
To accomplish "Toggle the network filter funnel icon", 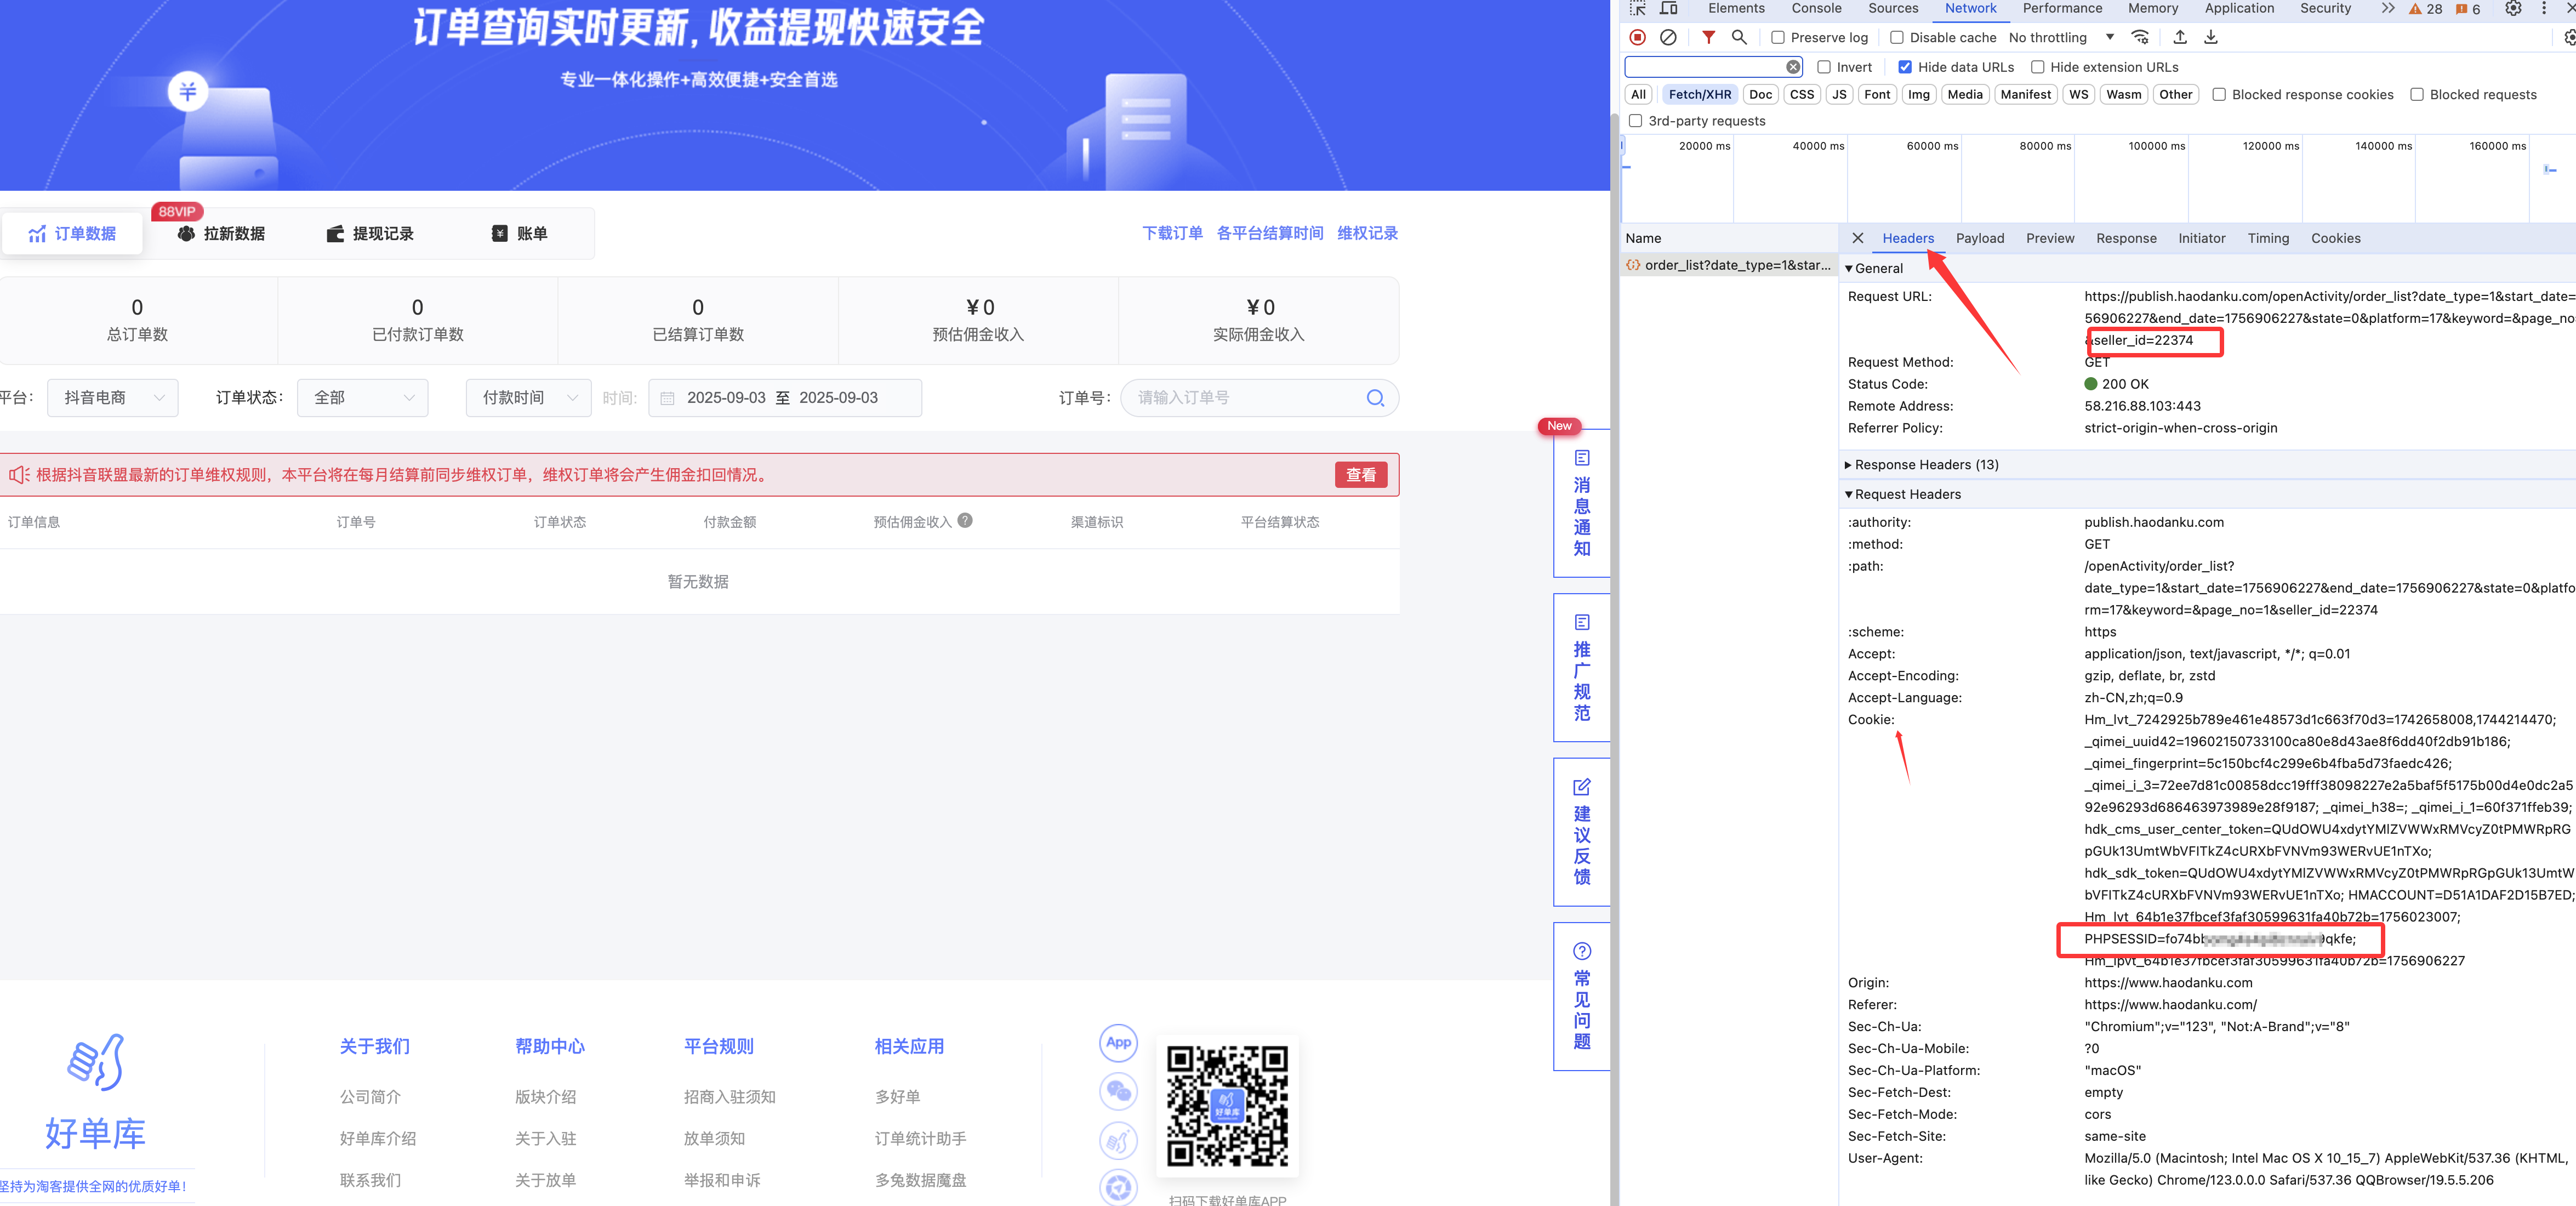I will coord(1708,37).
